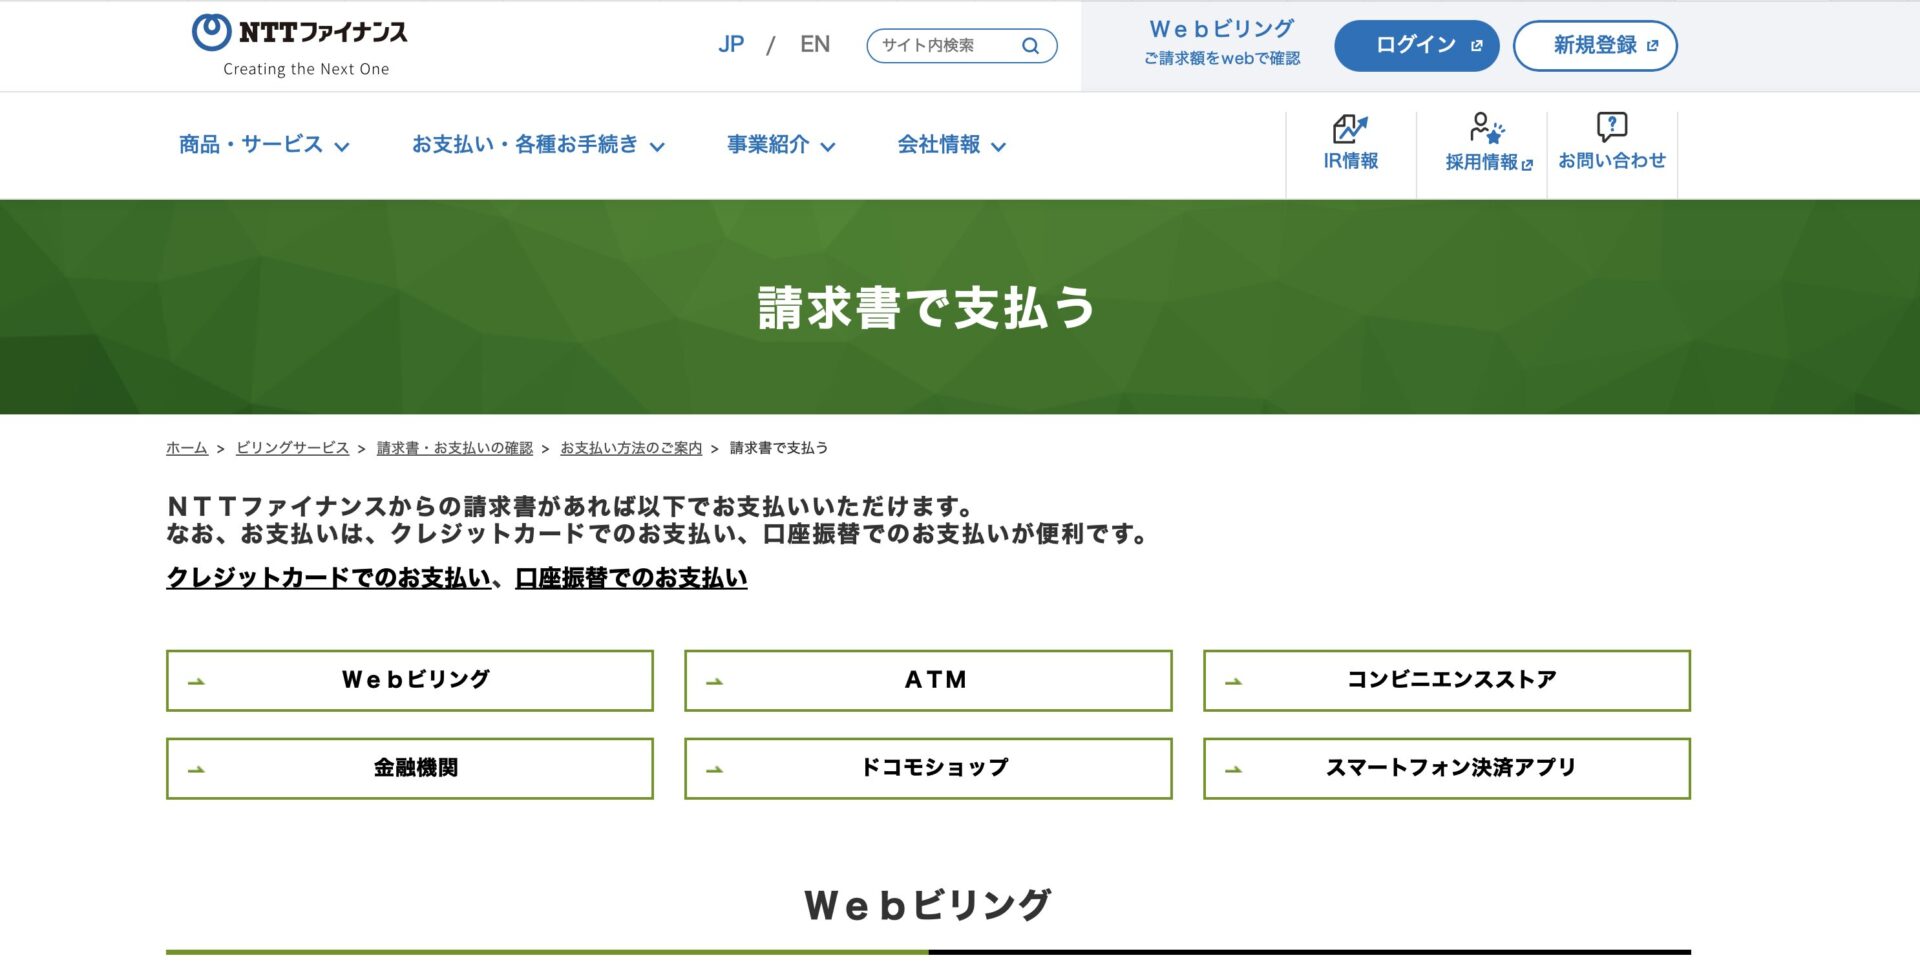
Task: Click the external-link icon on 新規登録 button
Action: click(x=1652, y=46)
